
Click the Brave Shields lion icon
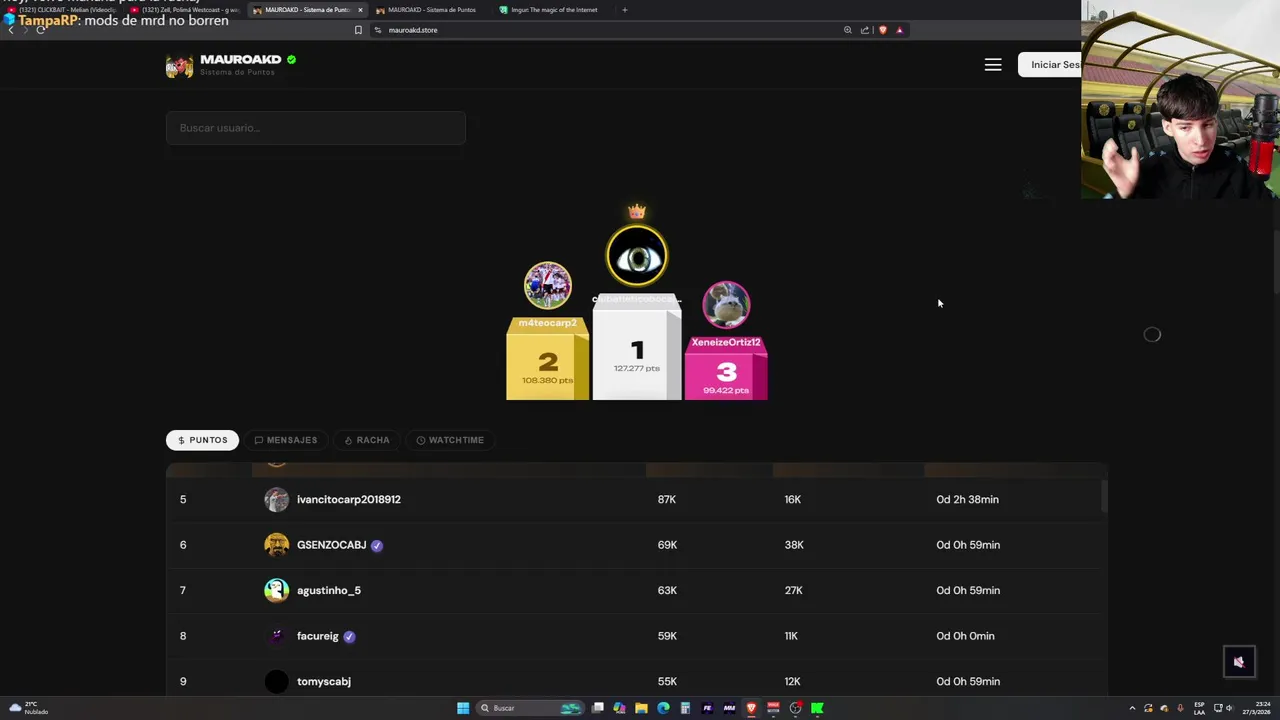[x=882, y=30]
